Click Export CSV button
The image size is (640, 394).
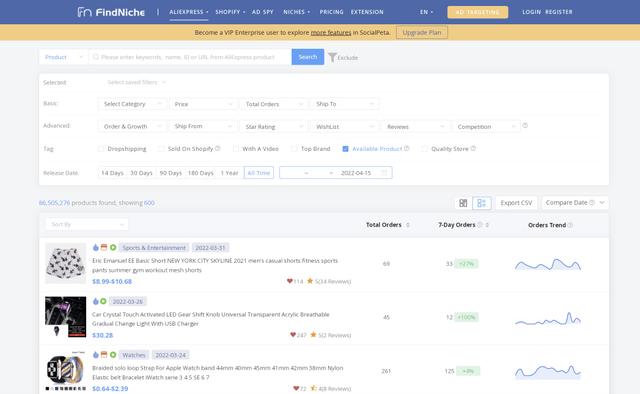point(516,203)
